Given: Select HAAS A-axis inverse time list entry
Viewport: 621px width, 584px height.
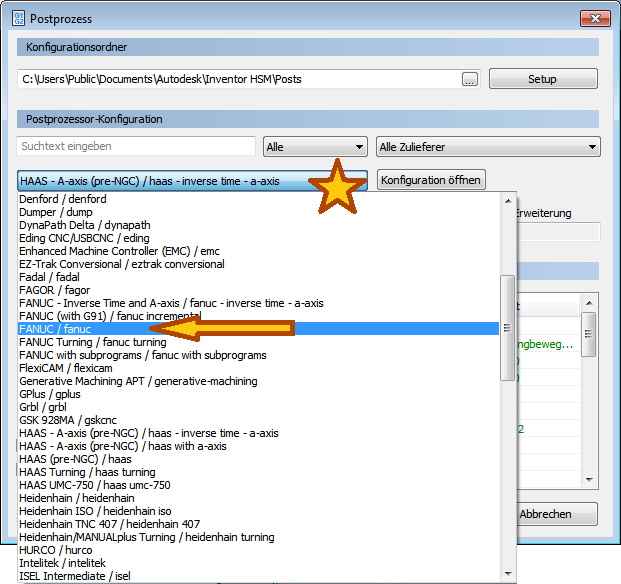Looking at the screenshot, I should click(258, 433).
